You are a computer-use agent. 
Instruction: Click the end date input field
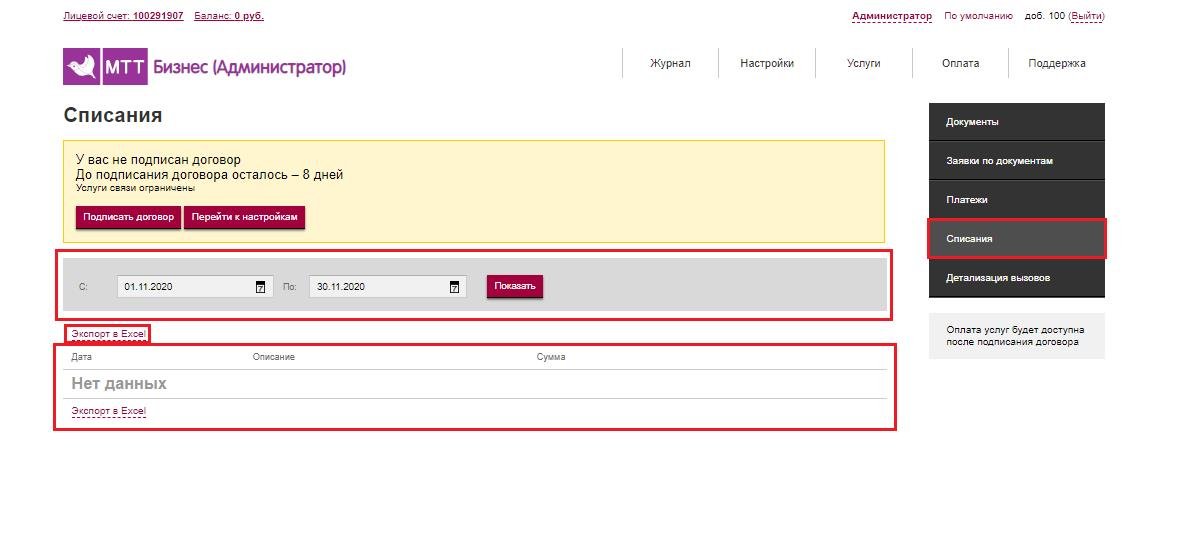pos(388,287)
